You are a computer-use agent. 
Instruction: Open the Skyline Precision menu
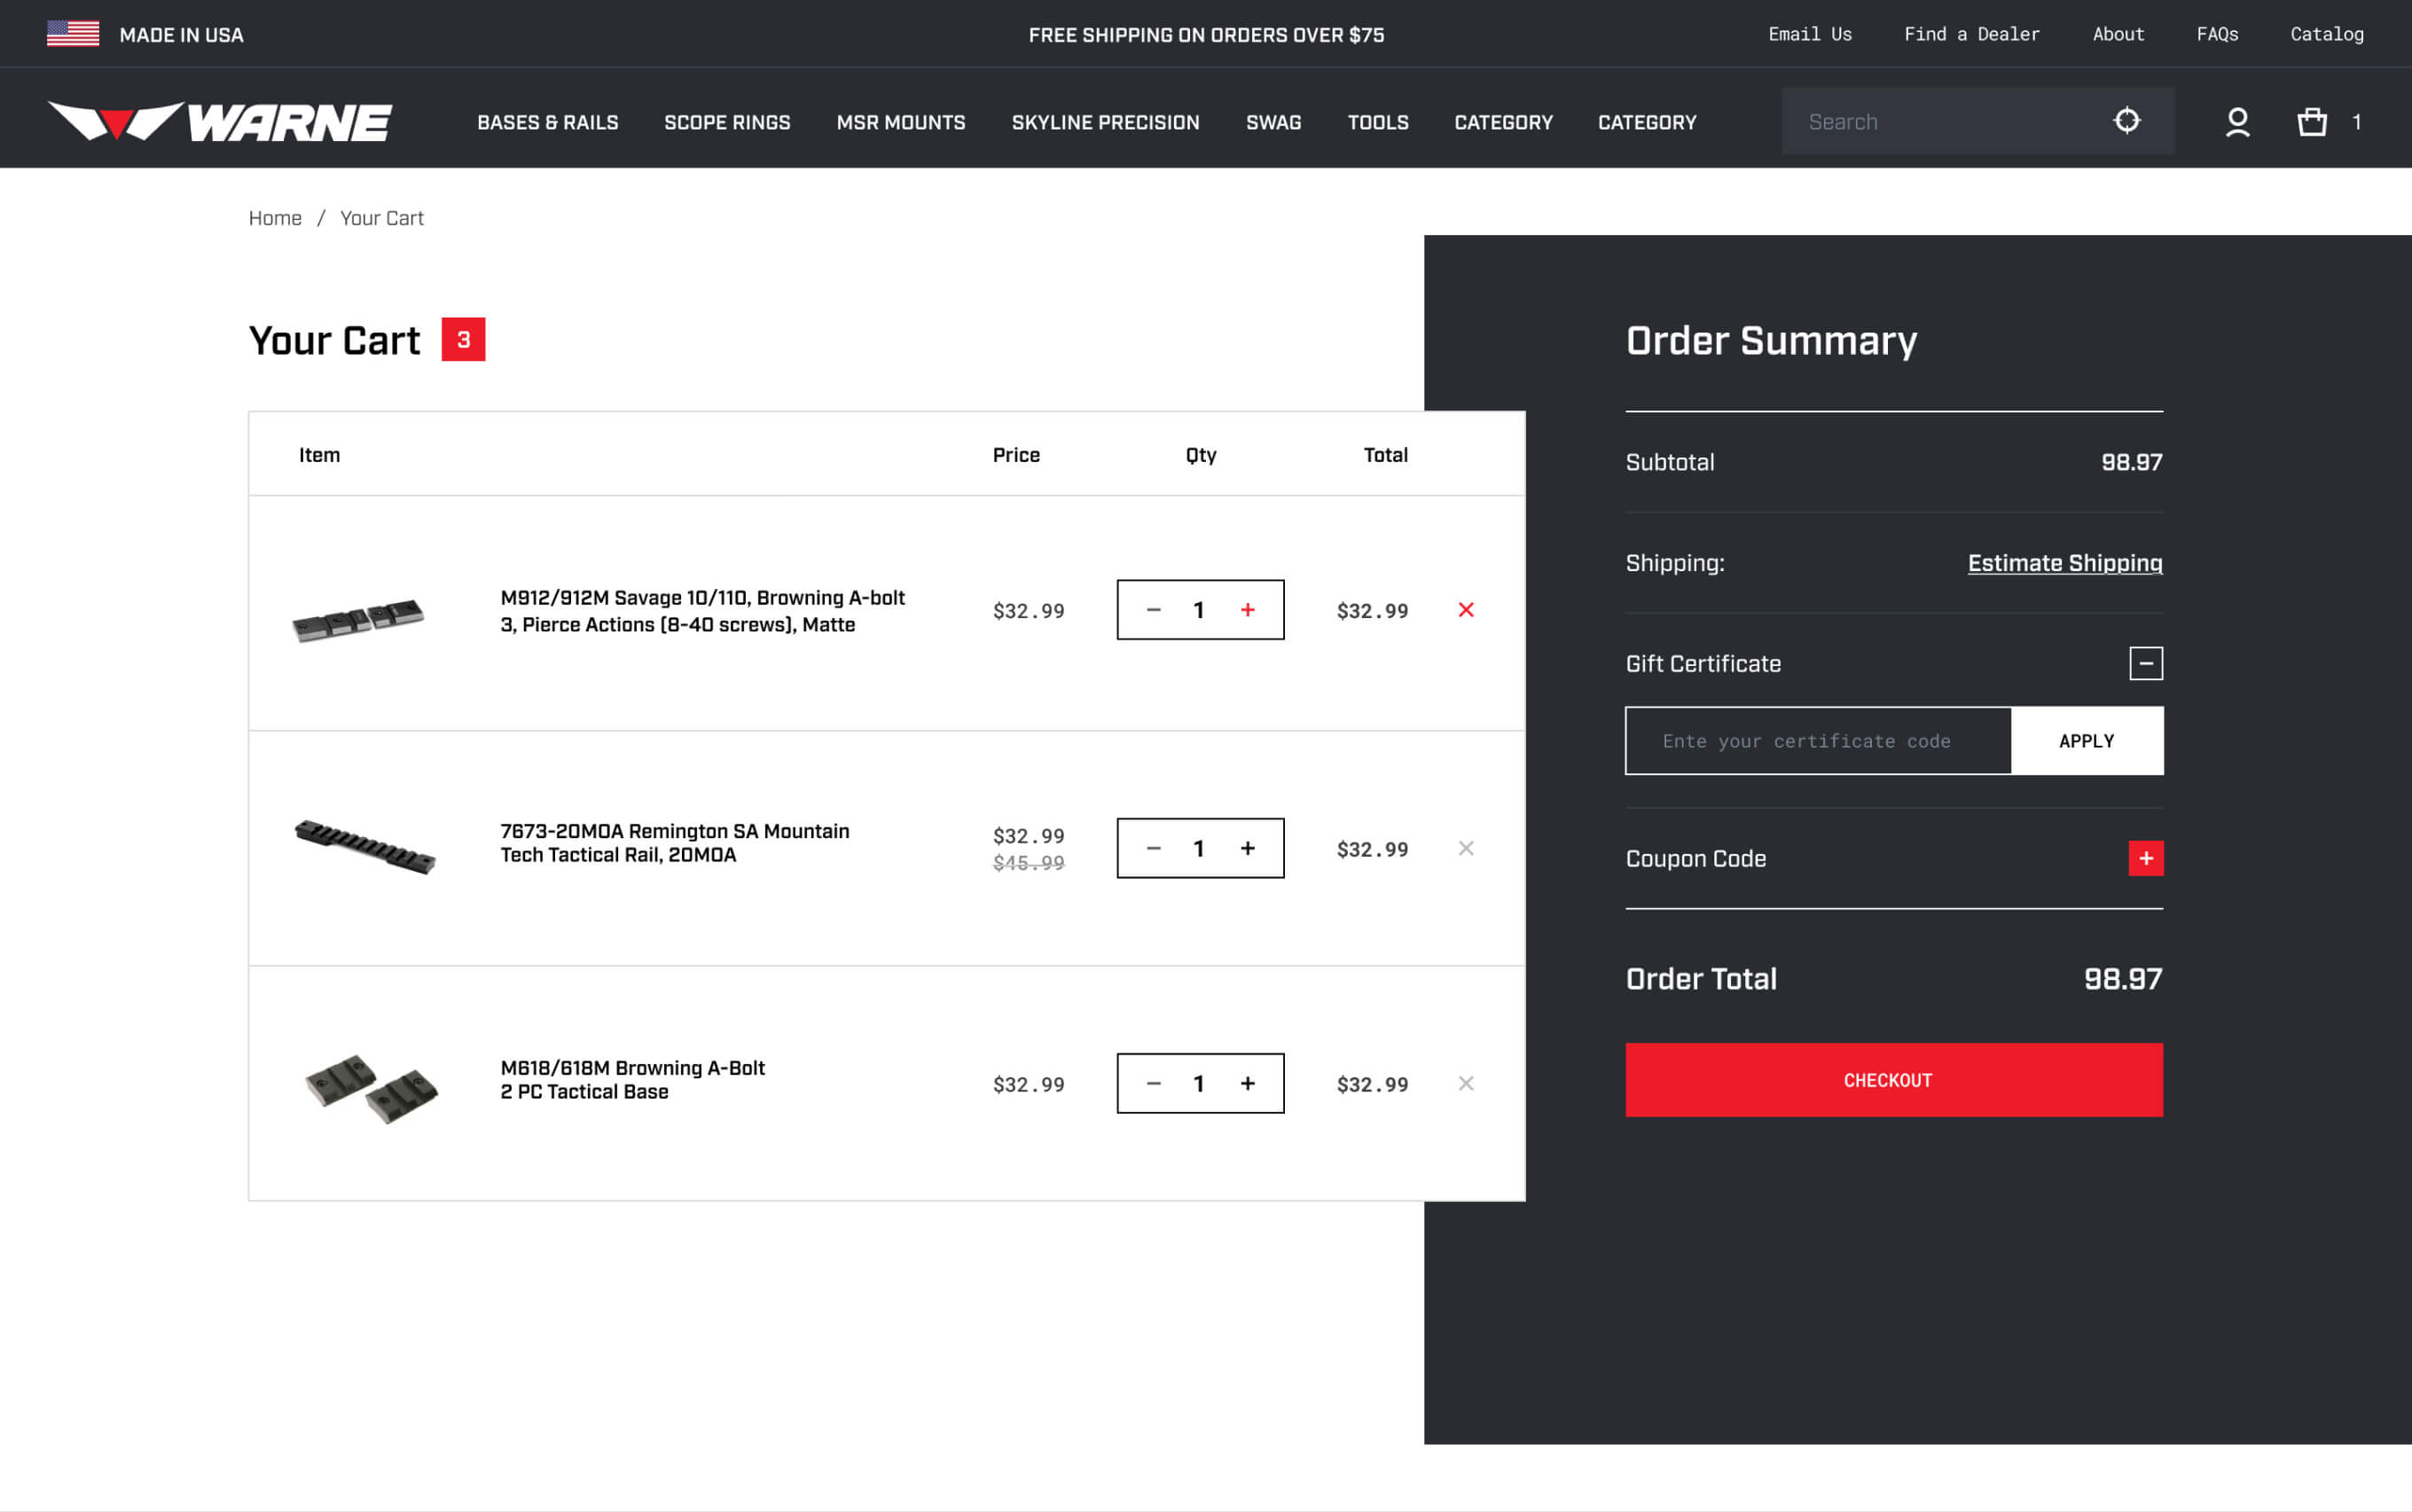(1105, 122)
